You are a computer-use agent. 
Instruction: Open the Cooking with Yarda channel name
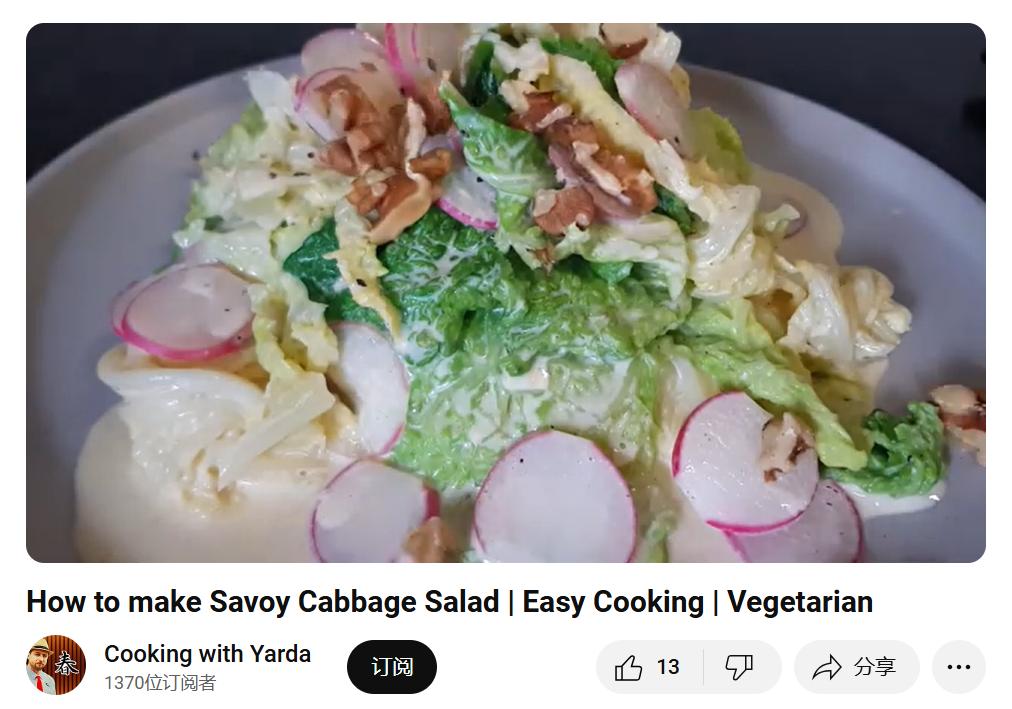(x=207, y=654)
